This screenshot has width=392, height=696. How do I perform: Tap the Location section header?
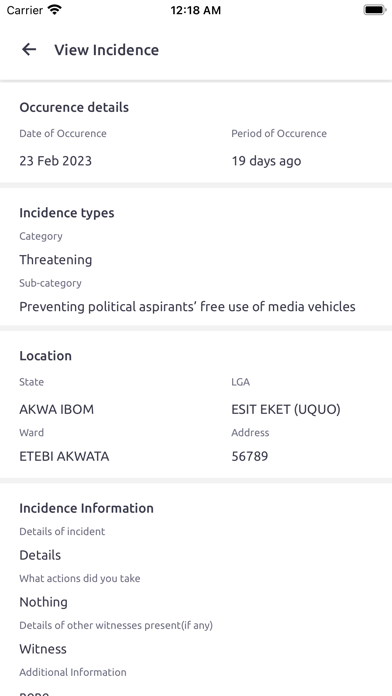point(45,356)
